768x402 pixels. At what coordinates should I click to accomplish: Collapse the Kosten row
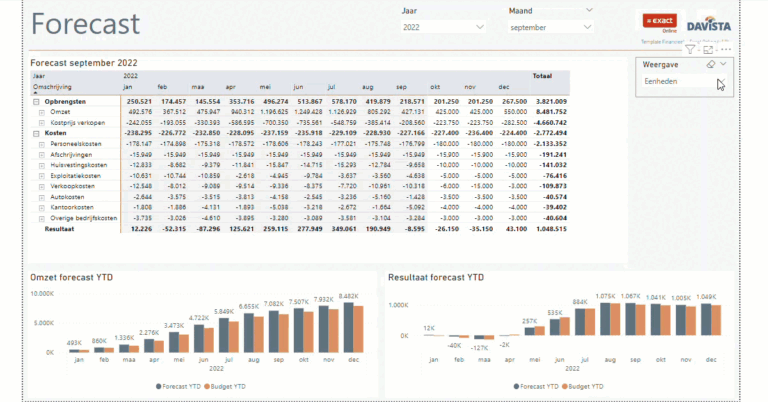click(36, 133)
